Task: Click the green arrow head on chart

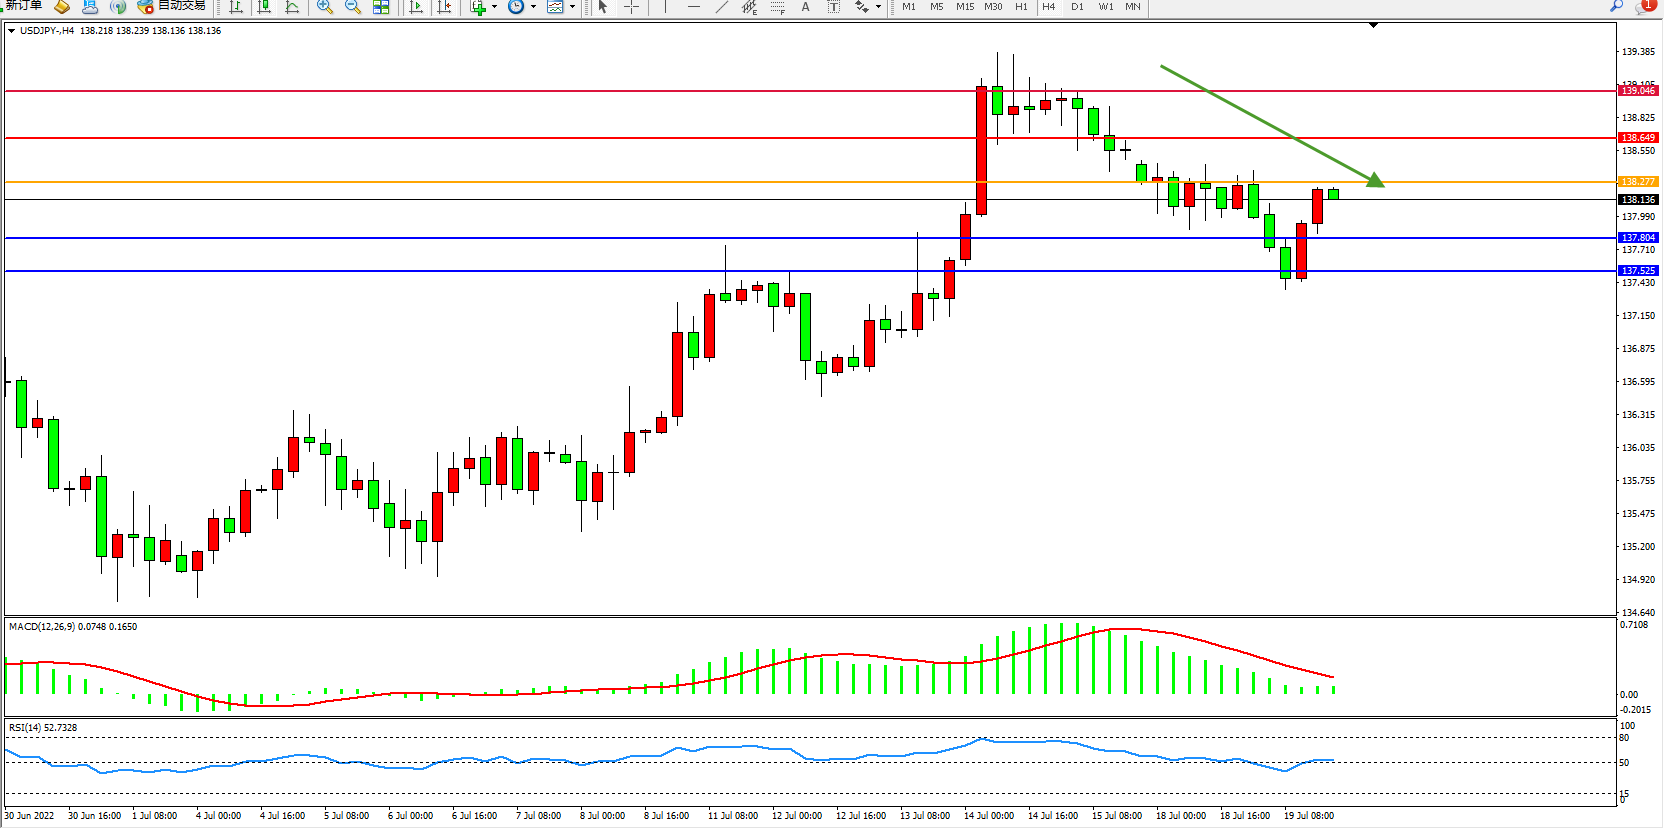Action: (x=1375, y=180)
